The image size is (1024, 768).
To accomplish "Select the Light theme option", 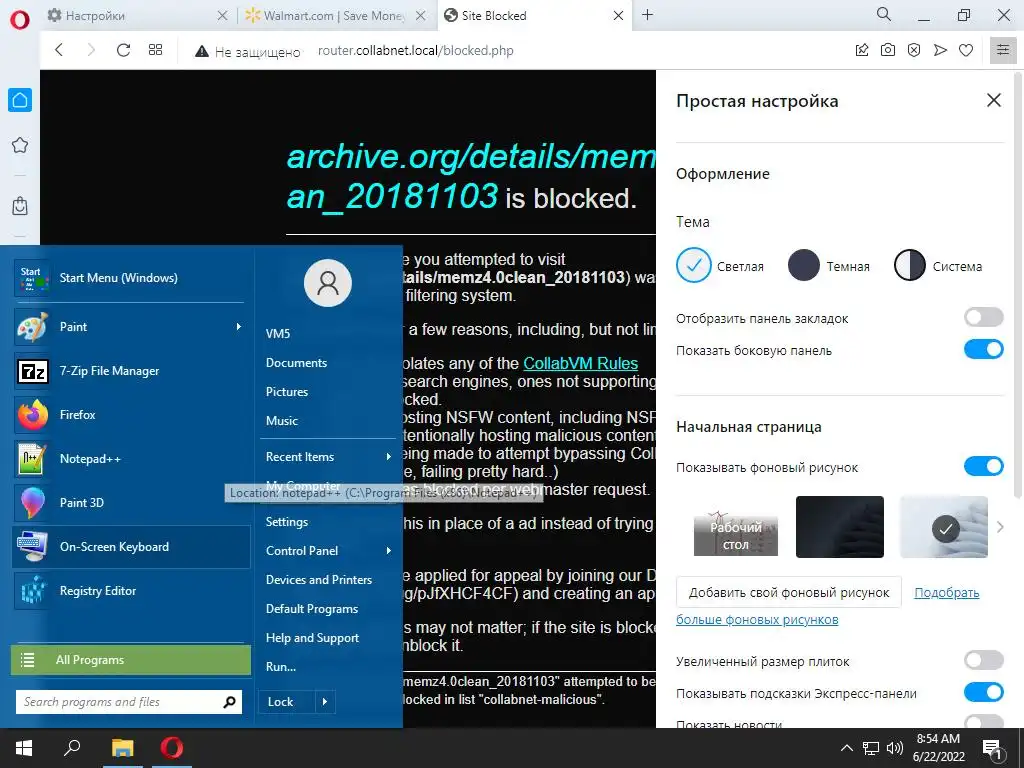I will click(693, 265).
